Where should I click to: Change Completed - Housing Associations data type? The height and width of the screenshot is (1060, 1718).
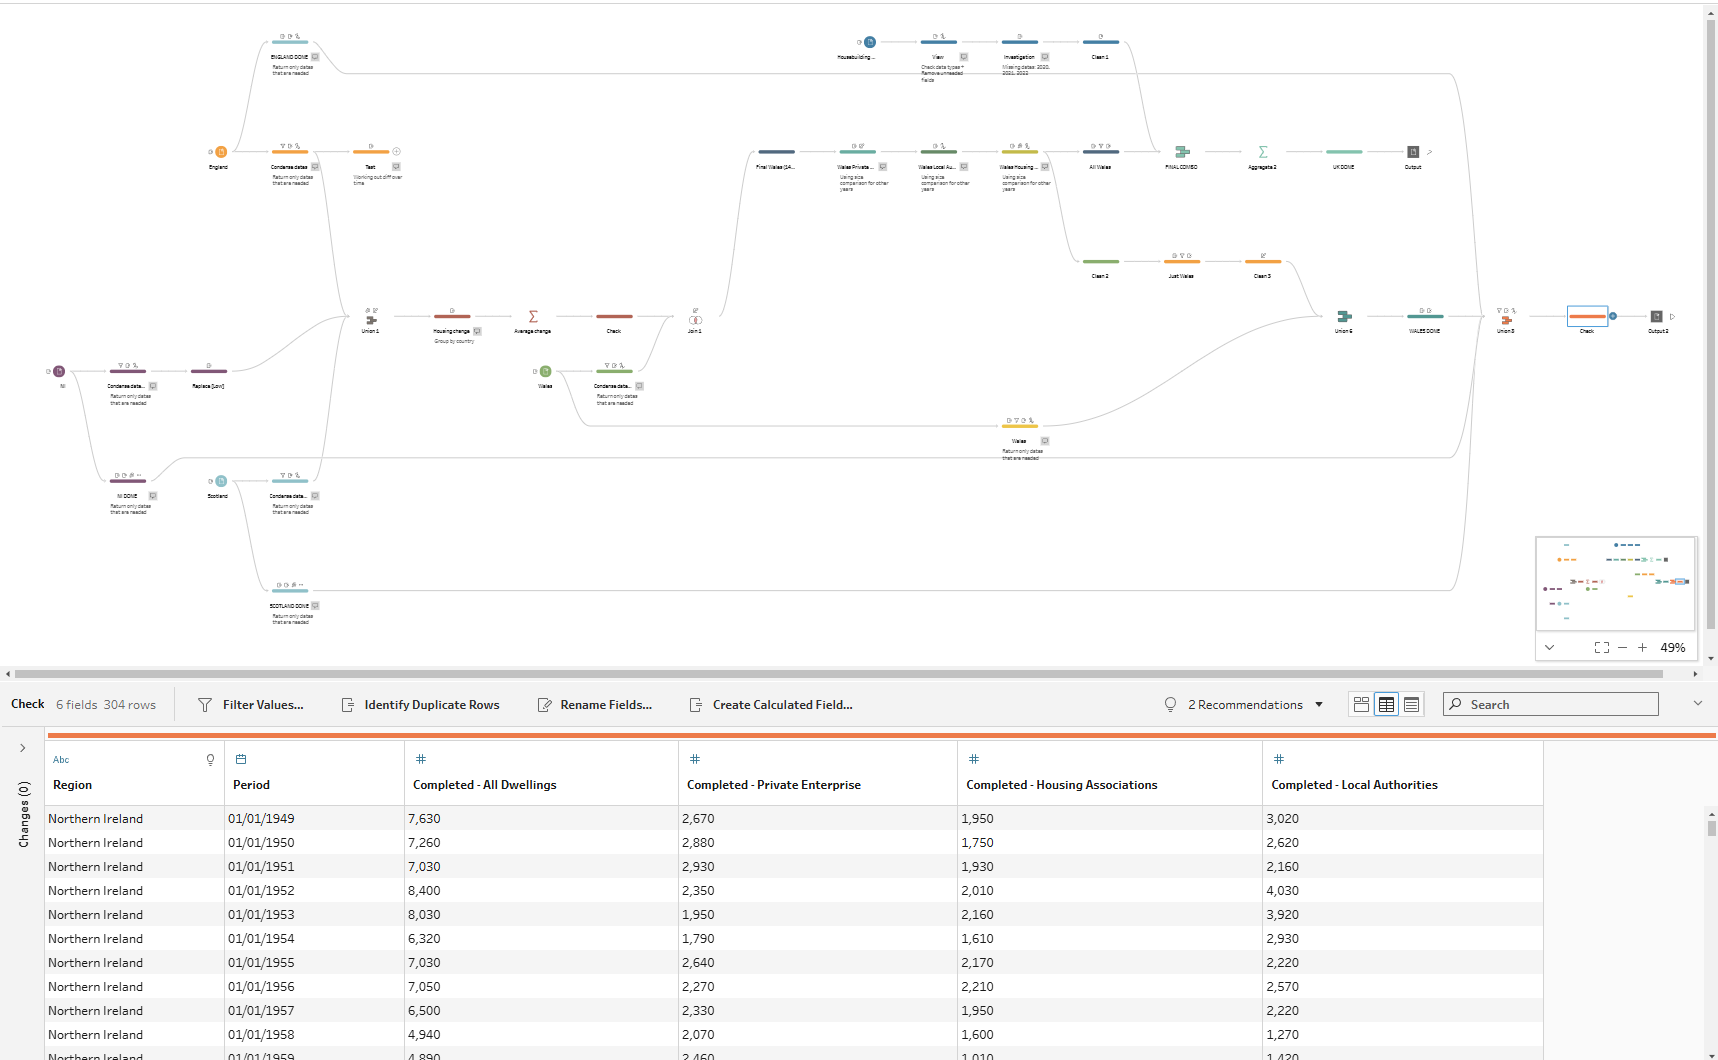pos(974,760)
